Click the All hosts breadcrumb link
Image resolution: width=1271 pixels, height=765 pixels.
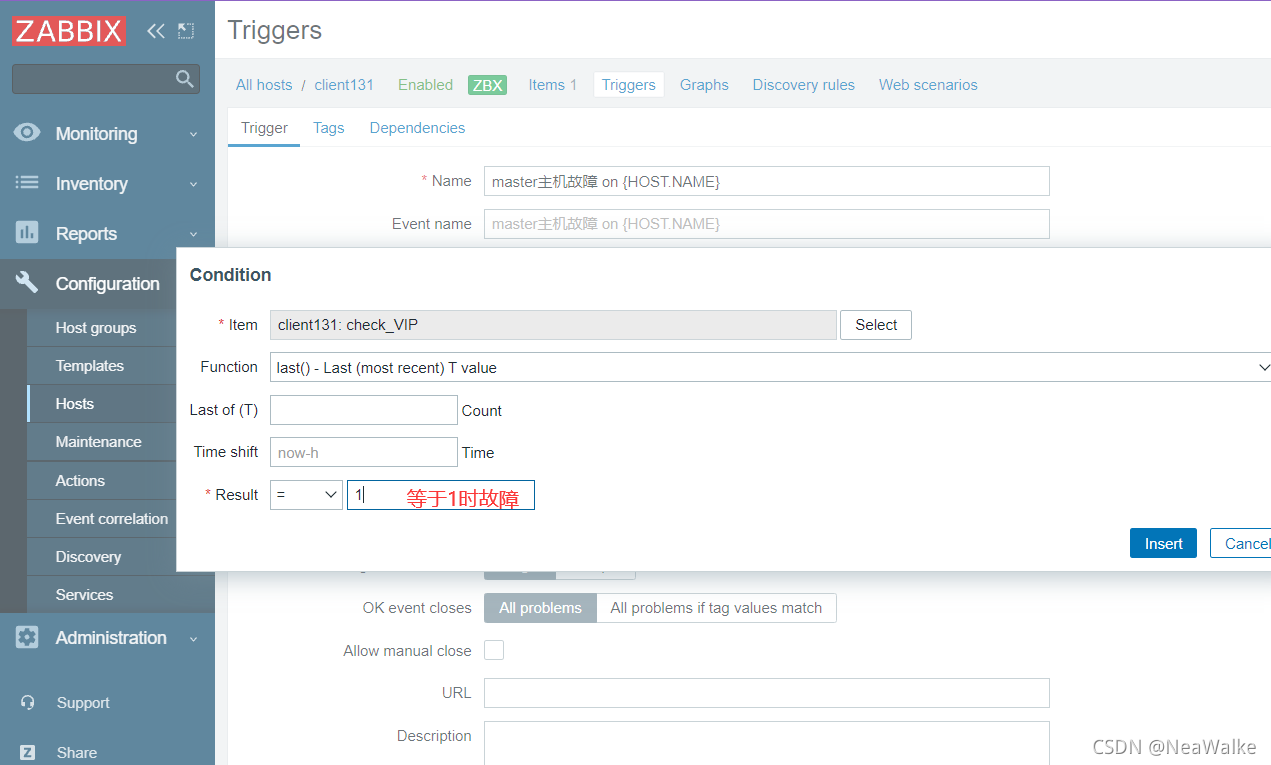tap(264, 85)
